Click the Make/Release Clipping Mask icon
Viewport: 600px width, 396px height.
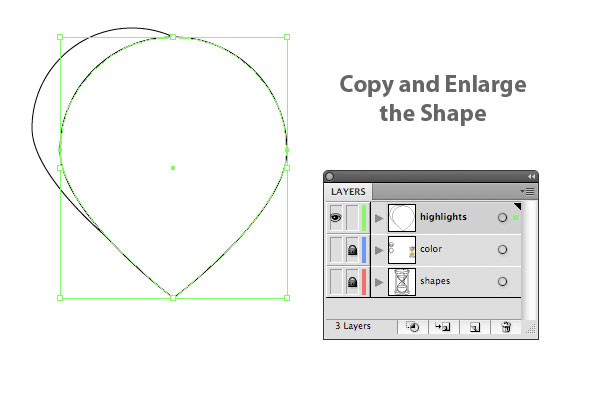(412, 327)
